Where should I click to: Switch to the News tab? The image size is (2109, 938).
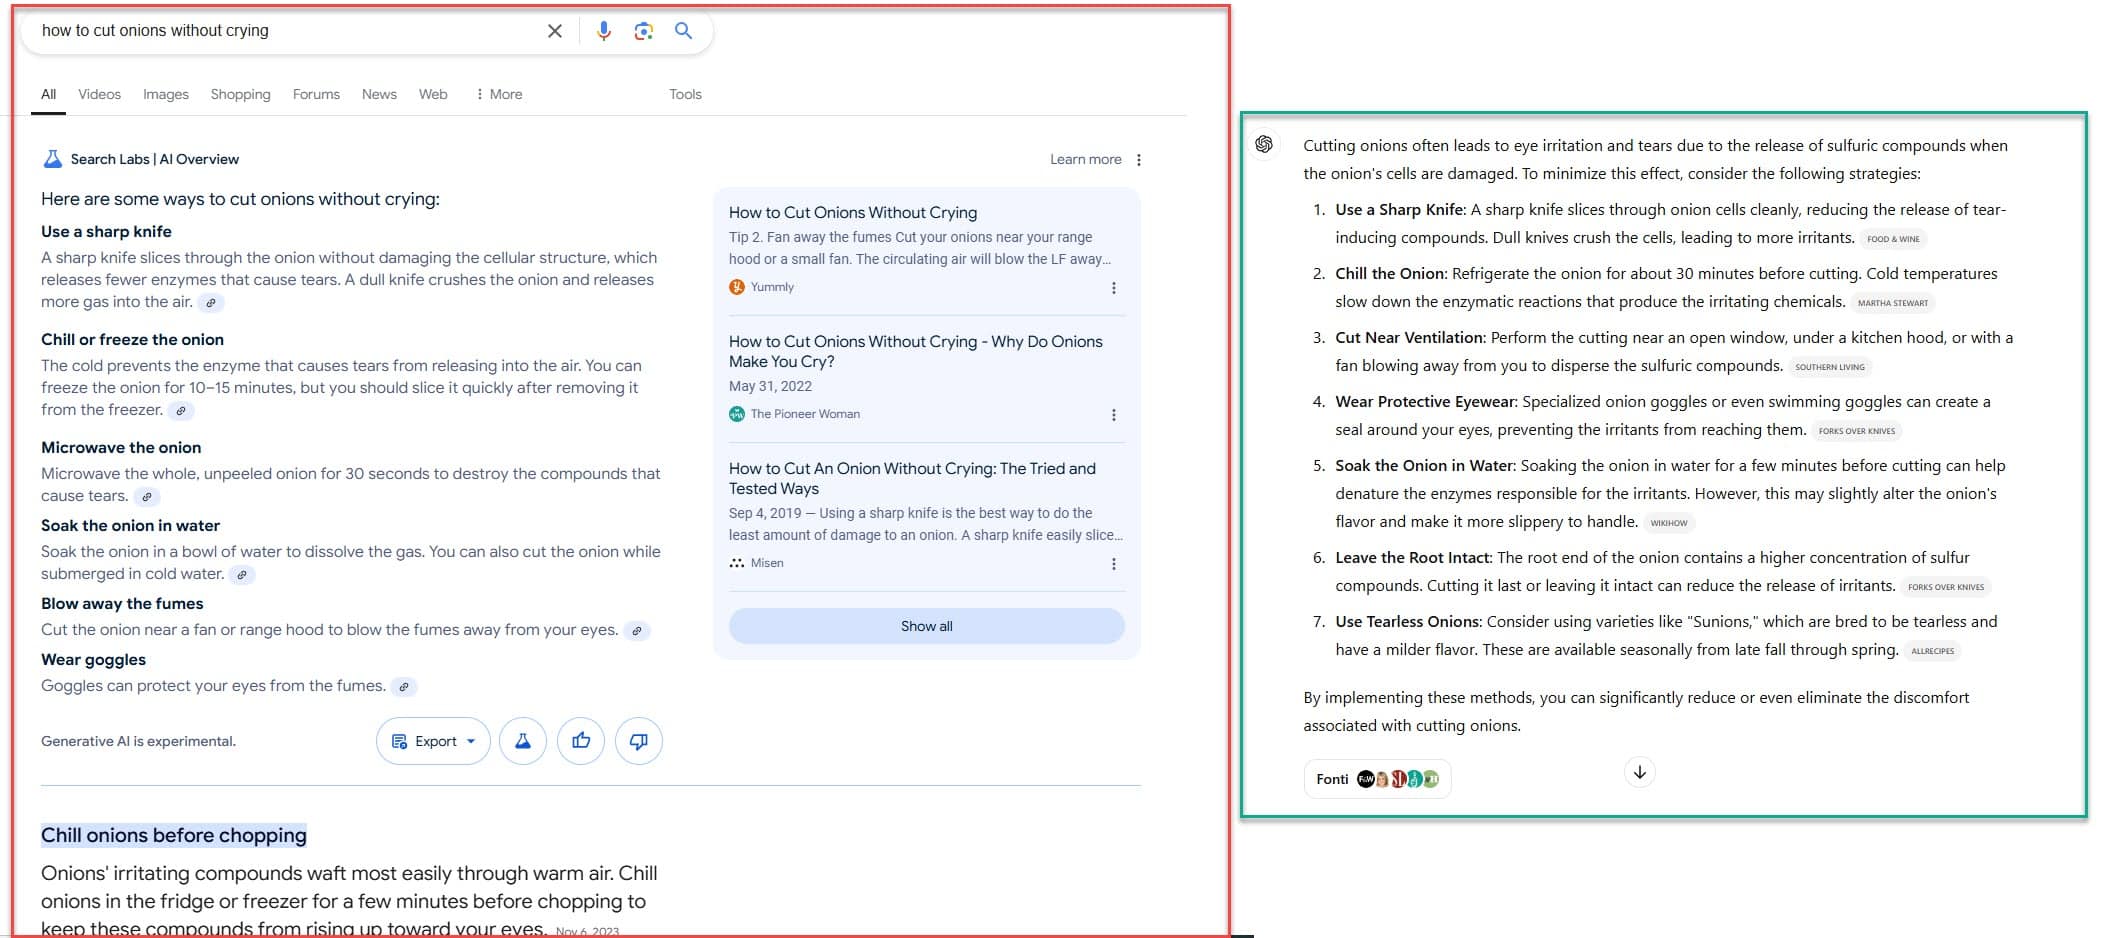tap(379, 94)
